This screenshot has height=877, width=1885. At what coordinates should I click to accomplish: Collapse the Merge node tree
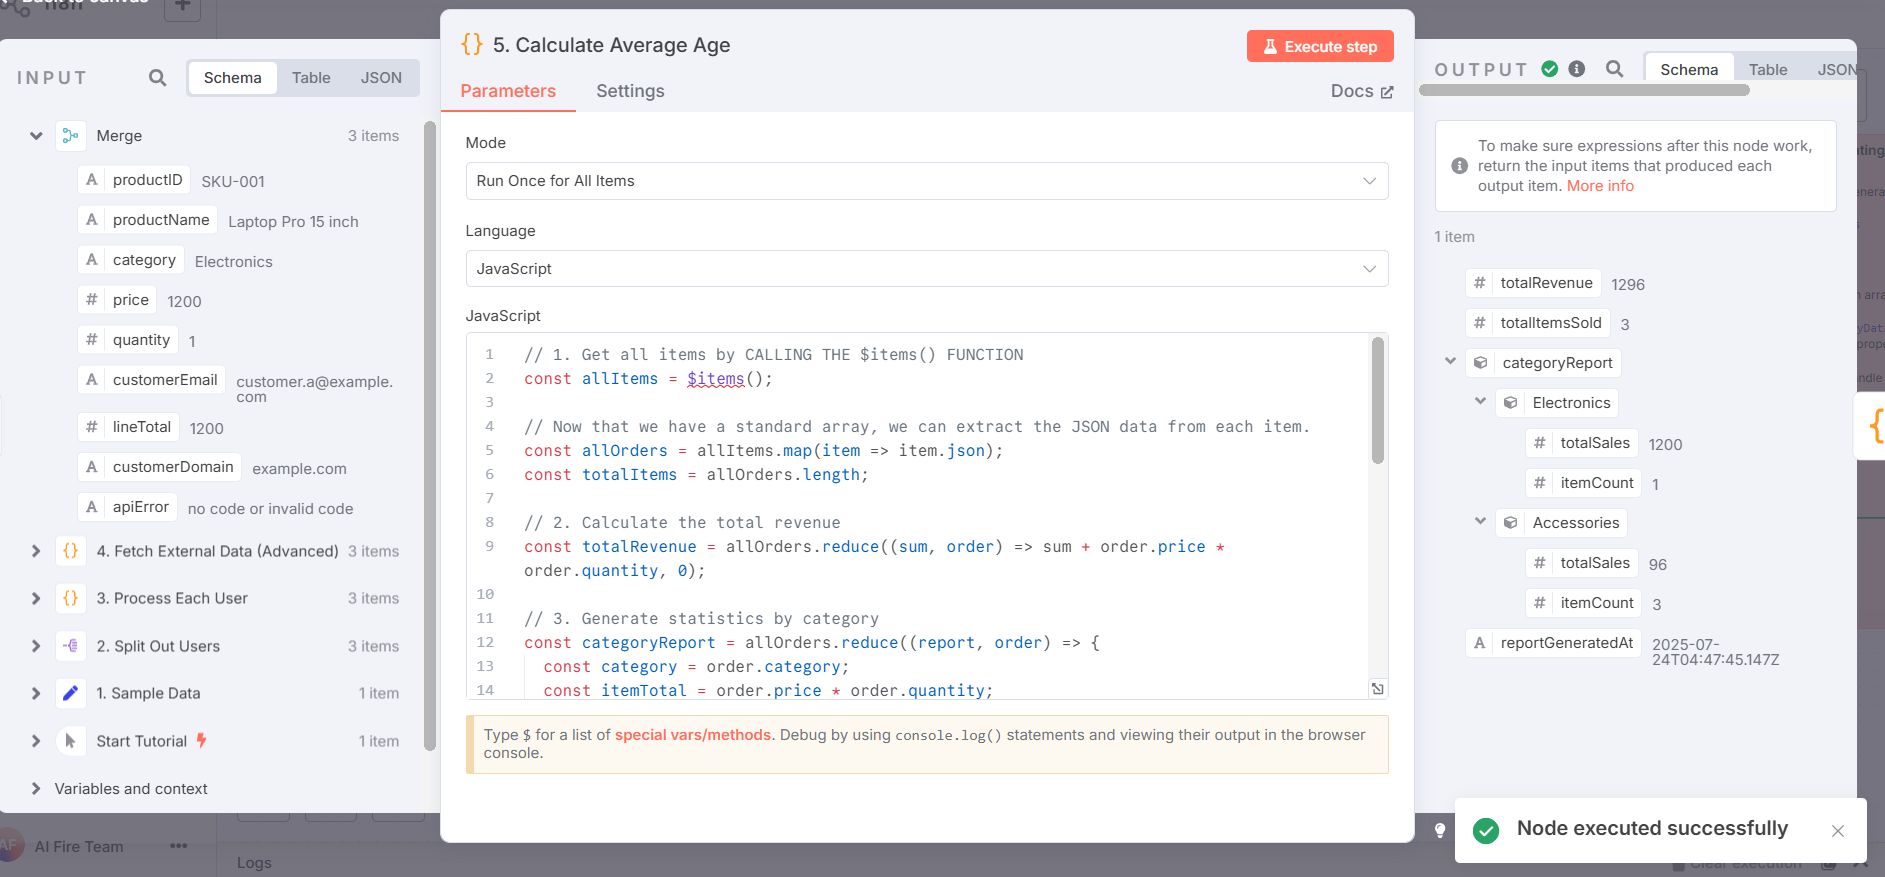pyautogui.click(x=36, y=135)
